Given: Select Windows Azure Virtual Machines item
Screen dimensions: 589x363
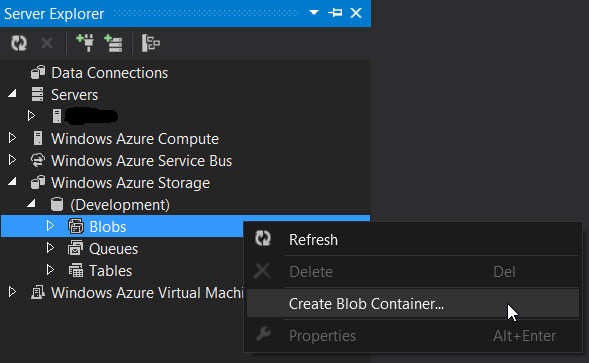Looking at the screenshot, I should click(x=147, y=293).
